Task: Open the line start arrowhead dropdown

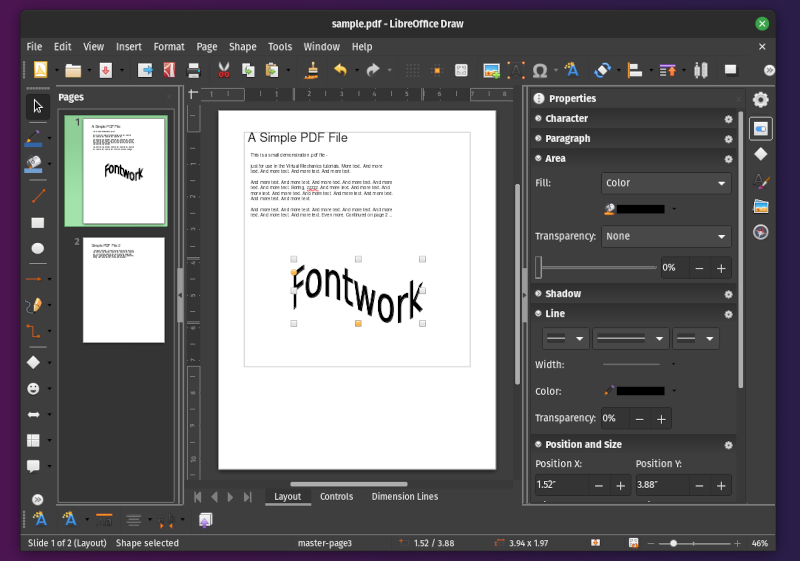Action: point(565,339)
